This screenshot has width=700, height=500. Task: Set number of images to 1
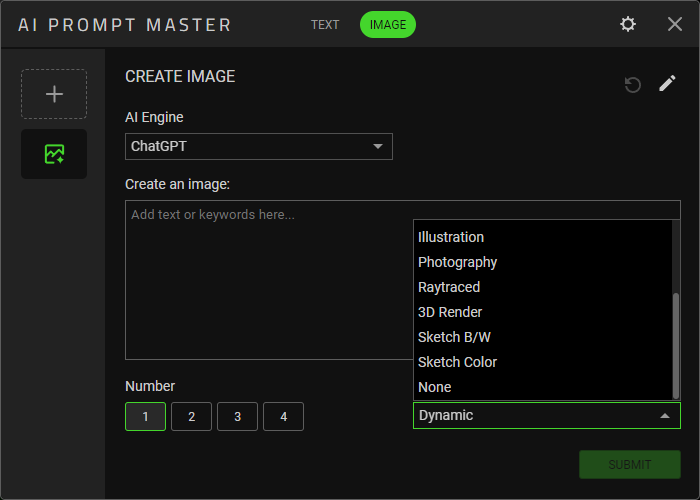pos(145,417)
